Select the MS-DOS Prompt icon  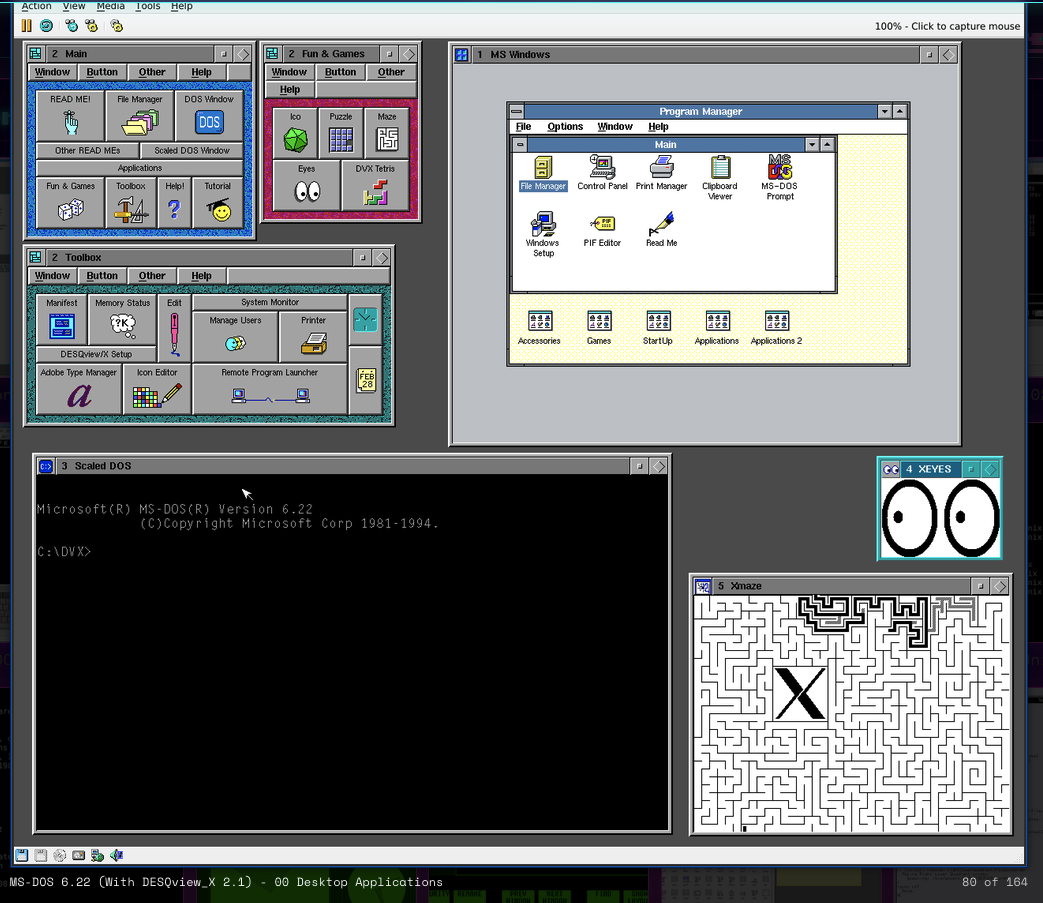click(x=780, y=178)
